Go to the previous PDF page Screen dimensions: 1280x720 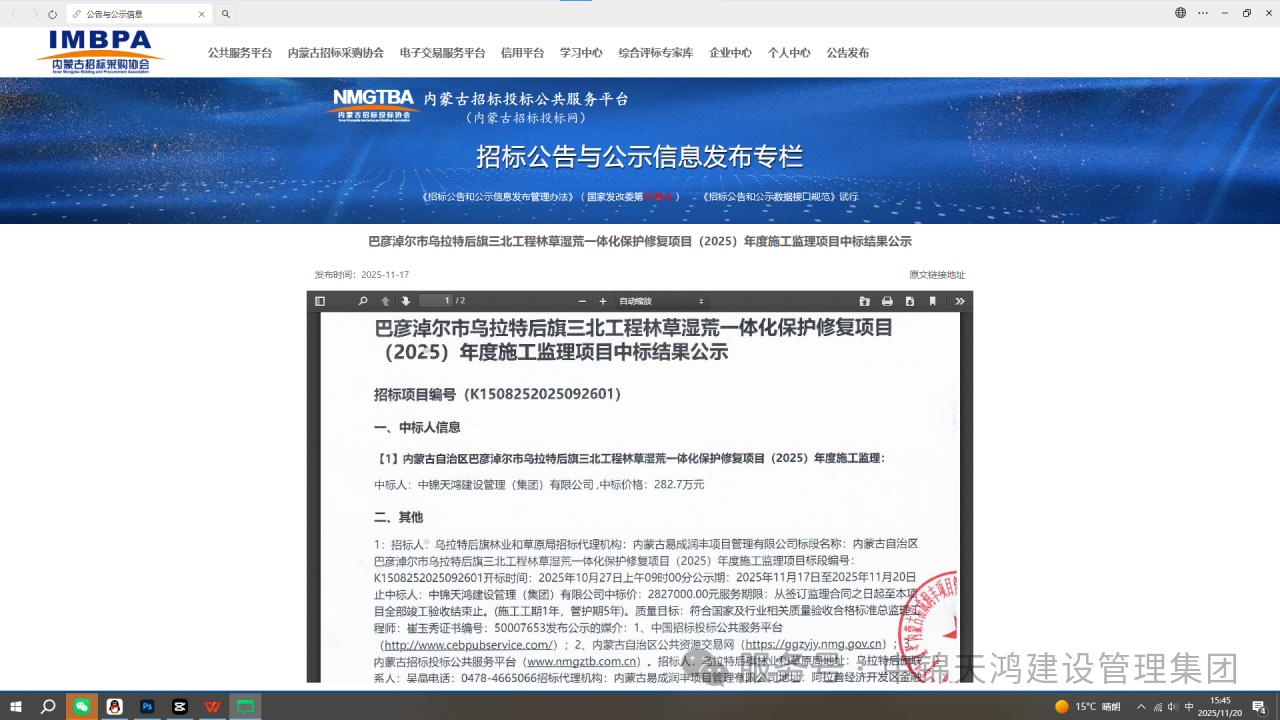click(384, 300)
